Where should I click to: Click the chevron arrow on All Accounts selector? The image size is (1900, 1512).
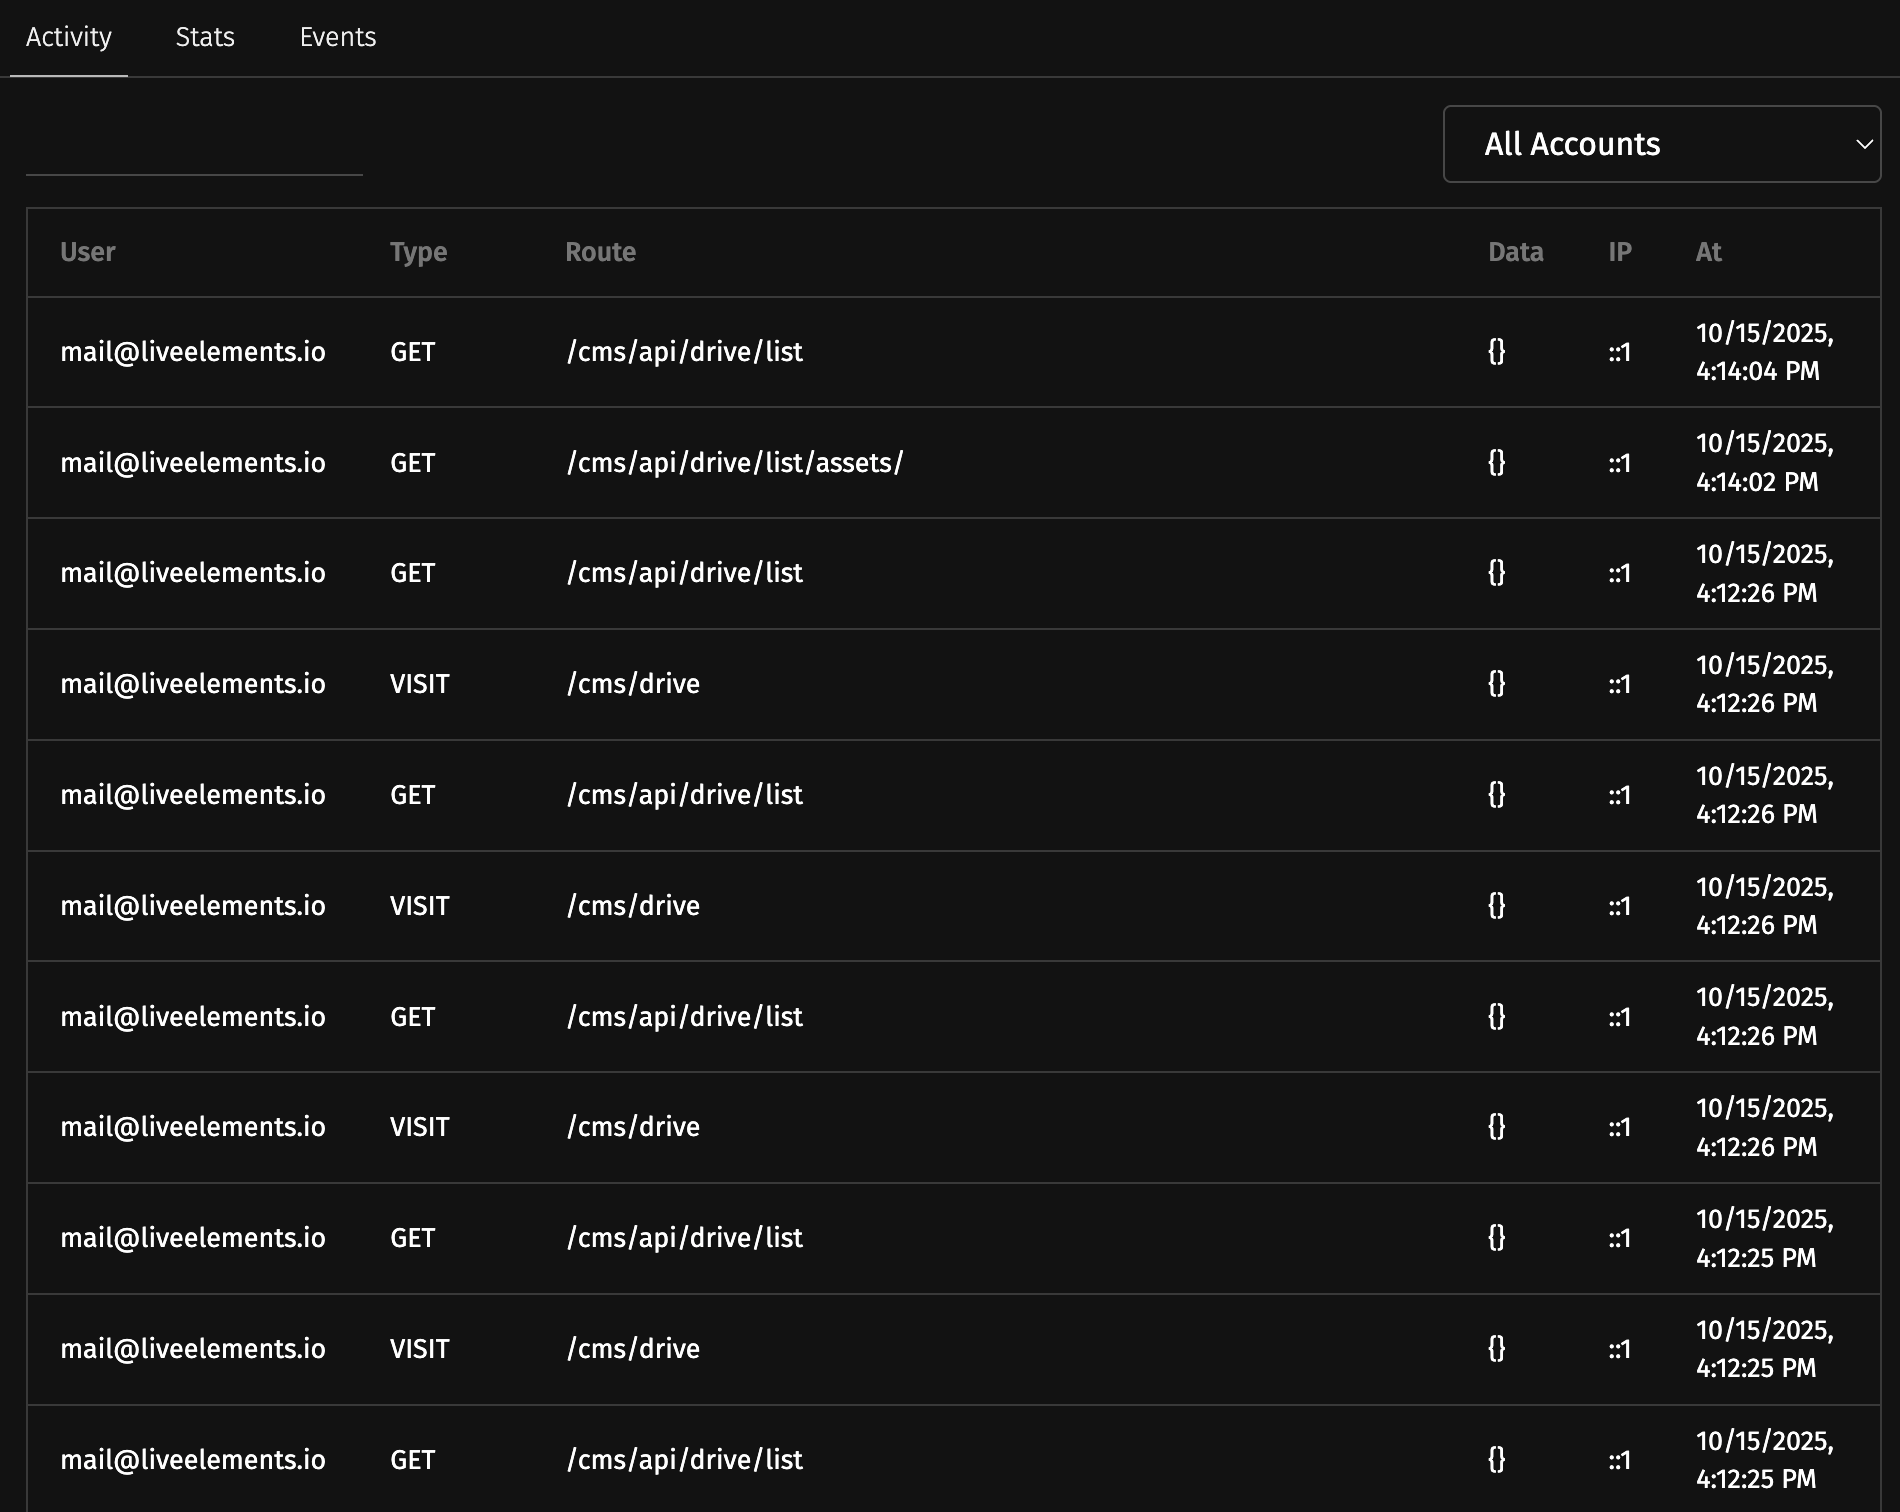1864,144
